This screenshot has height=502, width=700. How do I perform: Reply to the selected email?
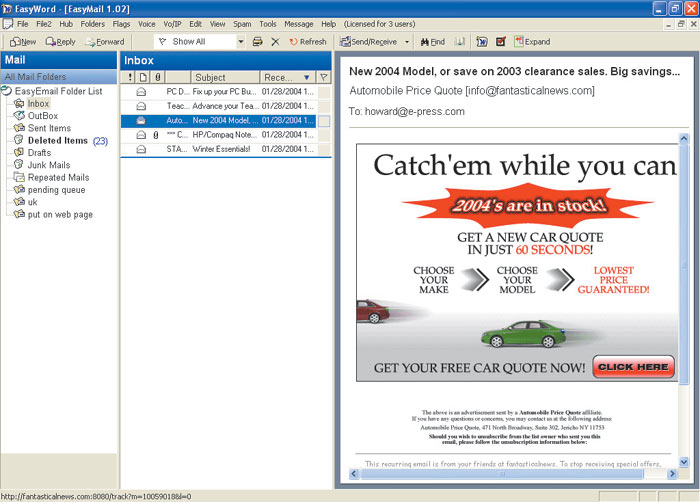point(59,42)
